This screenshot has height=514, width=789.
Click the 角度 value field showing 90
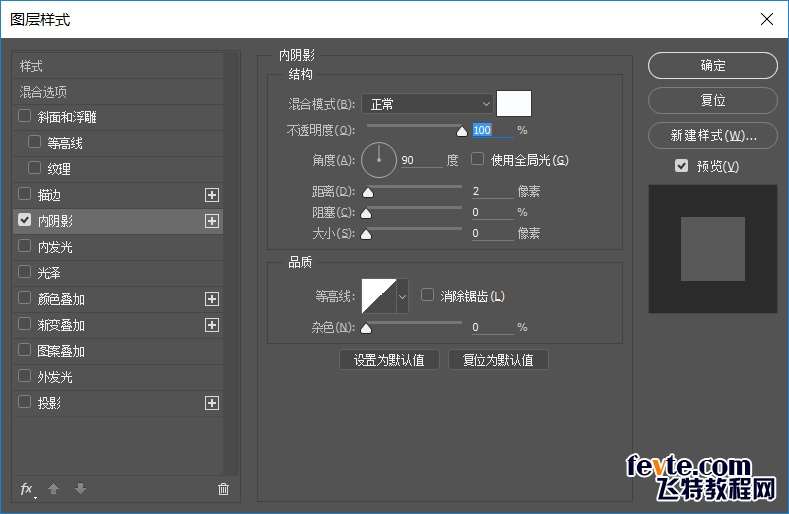point(422,161)
